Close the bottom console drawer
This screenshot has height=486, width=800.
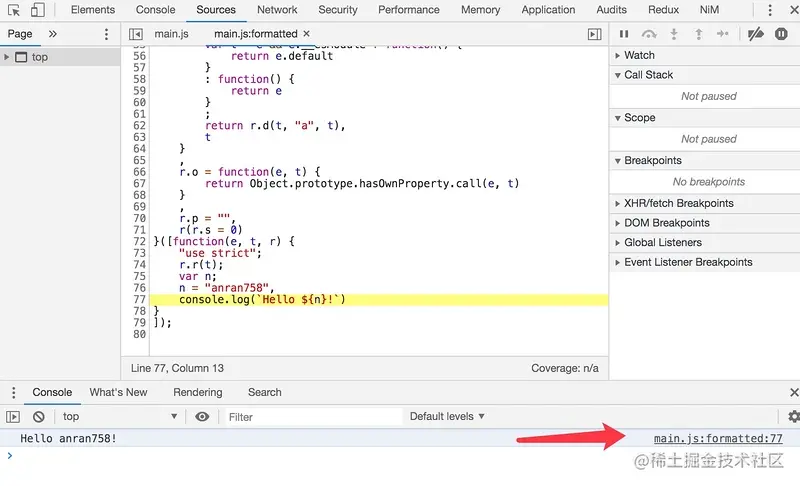794,392
